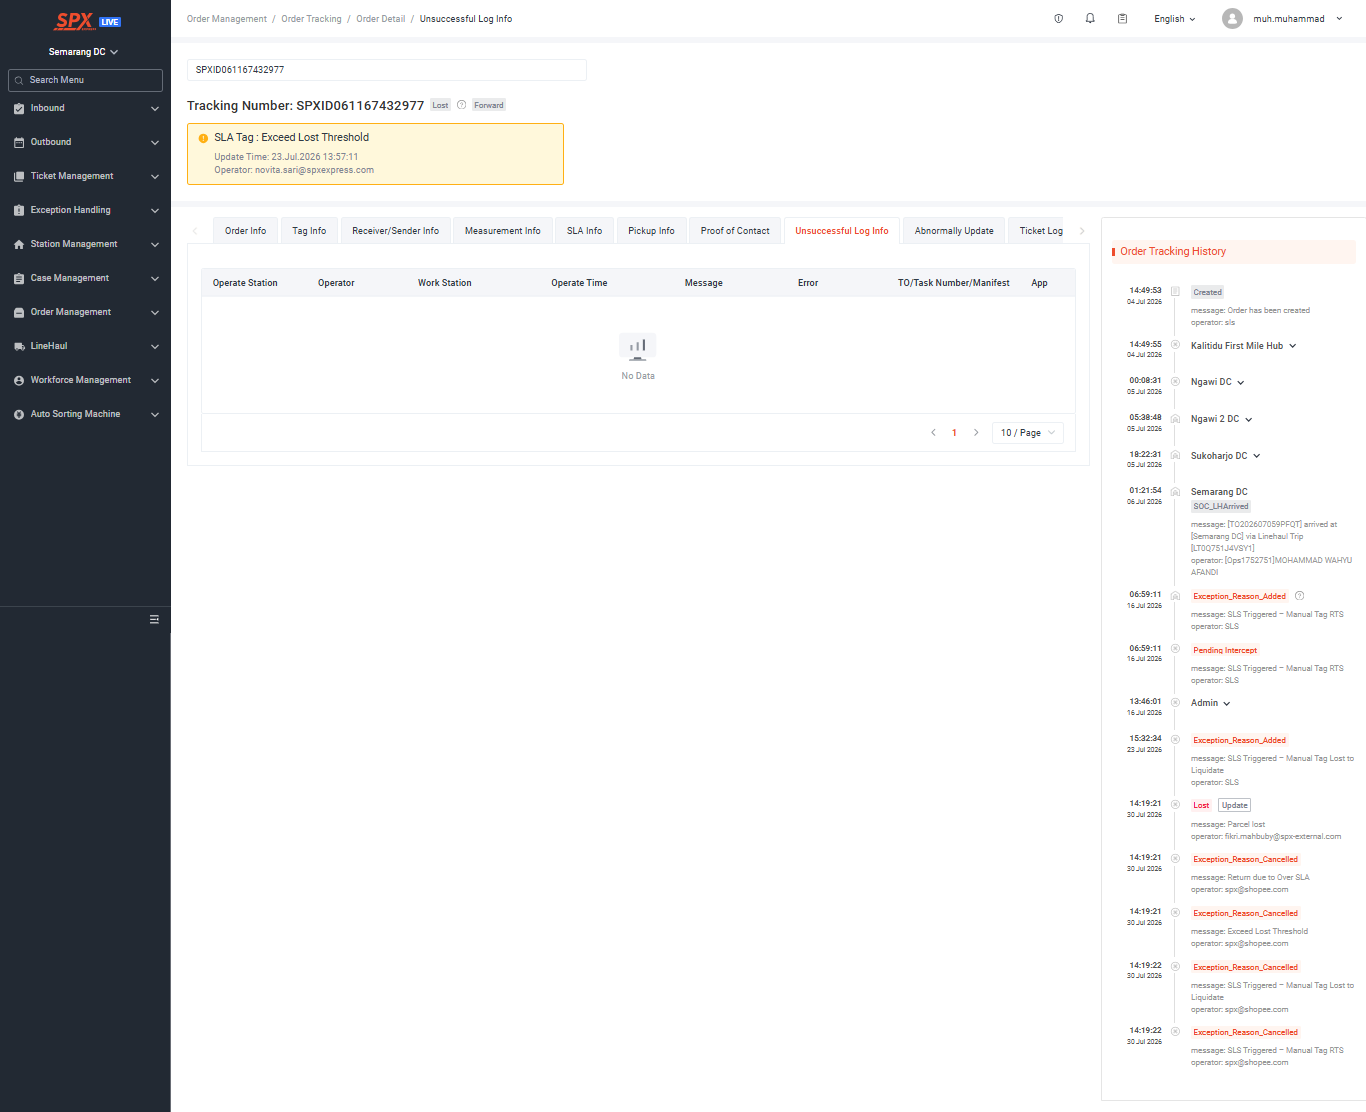The height and width of the screenshot is (1112, 1366).
Task: Open the 10 / Page size dropdown
Action: point(1028,433)
